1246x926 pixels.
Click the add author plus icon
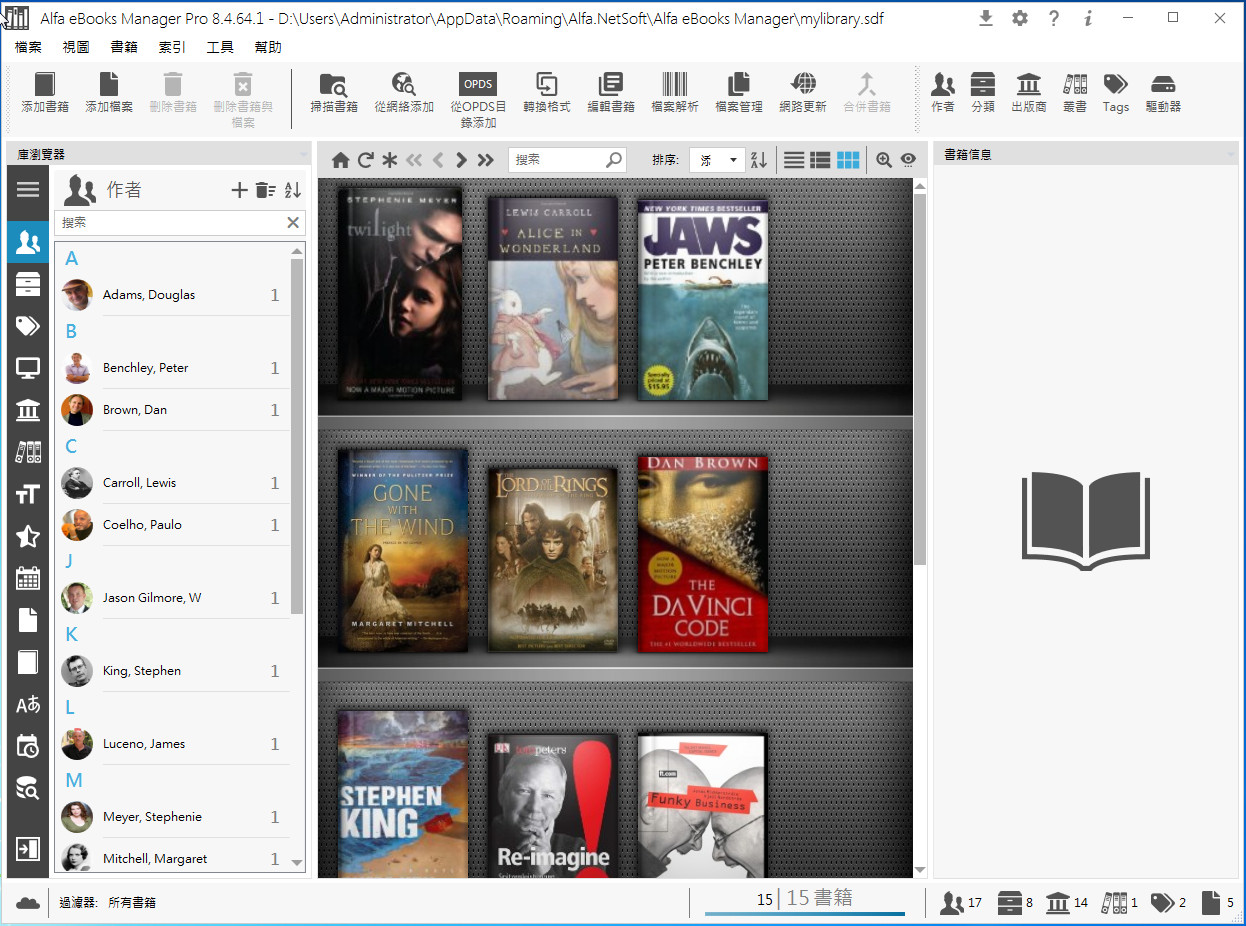pos(239,190)
